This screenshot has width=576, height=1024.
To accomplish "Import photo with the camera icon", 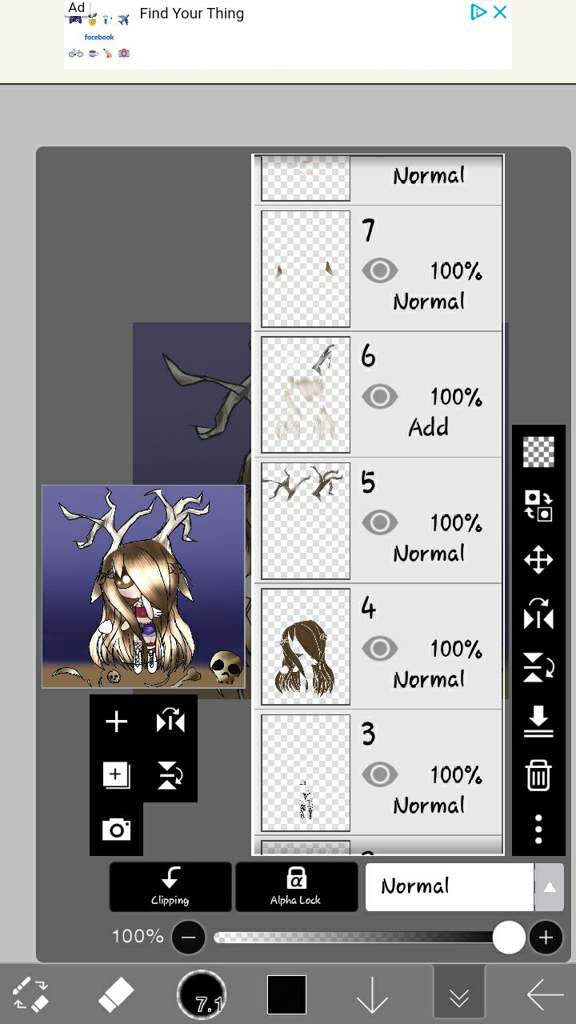I will [116, 829].
